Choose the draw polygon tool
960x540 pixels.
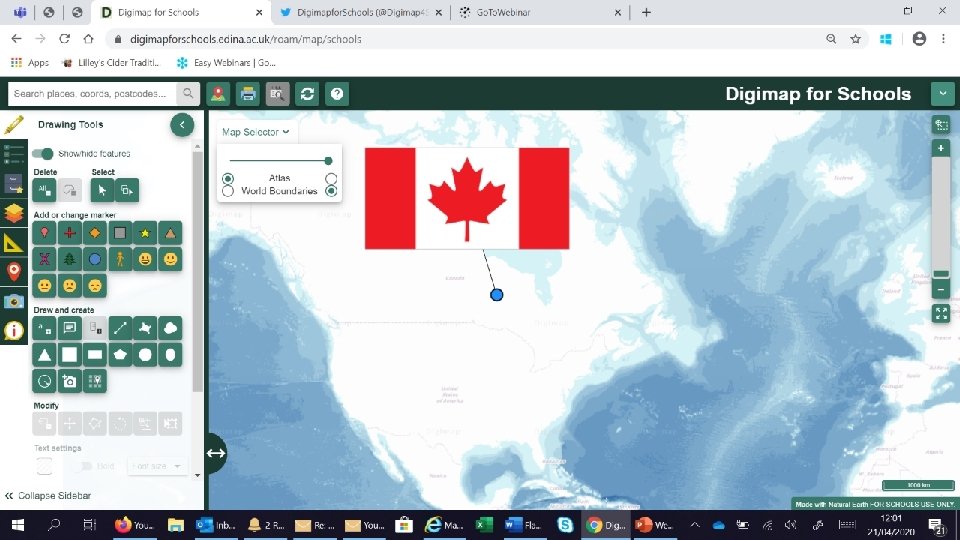click(x=145, y=328)
